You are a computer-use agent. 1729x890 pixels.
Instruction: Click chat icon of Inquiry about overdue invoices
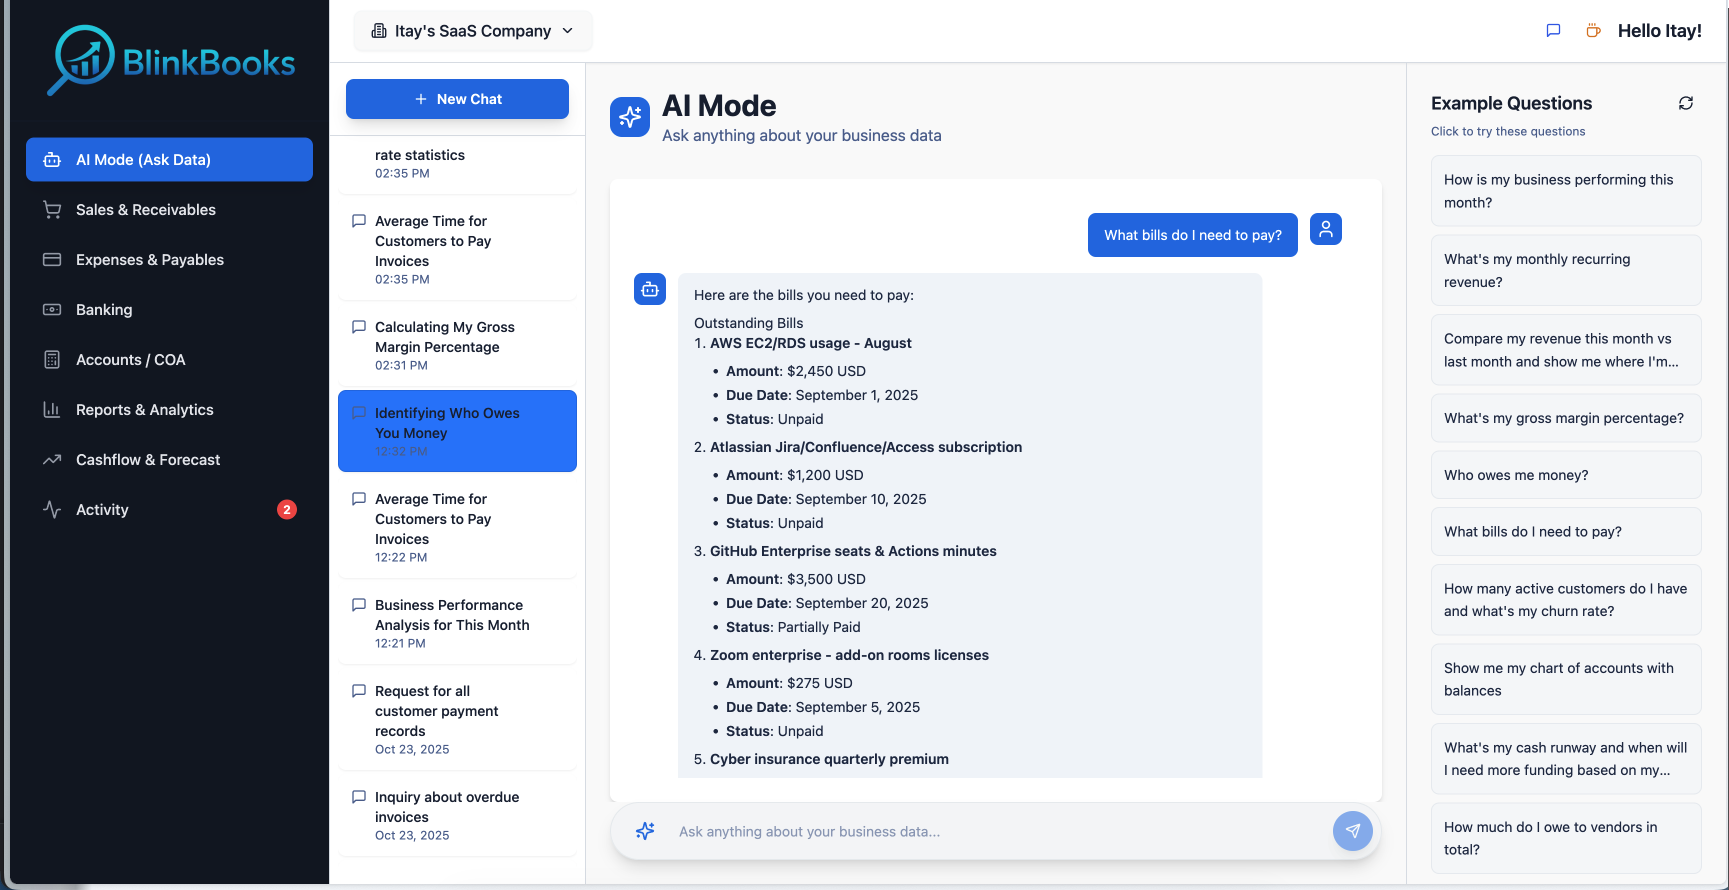[359, 797]
